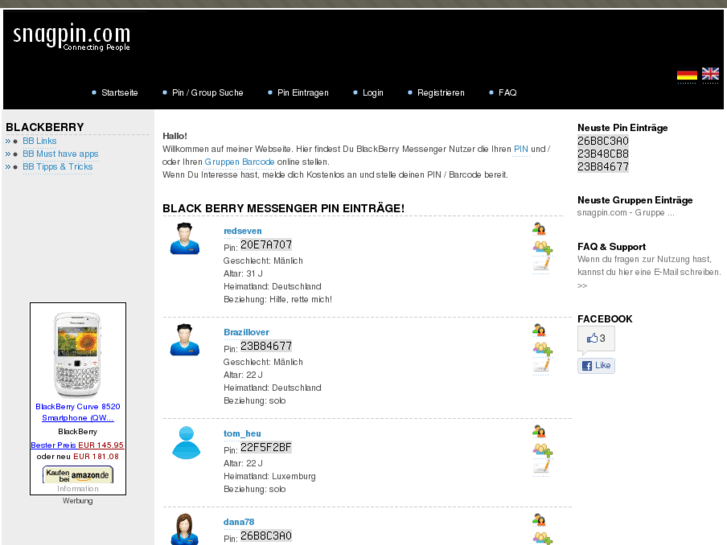Click the Facebook Like button

coord(596,365)
